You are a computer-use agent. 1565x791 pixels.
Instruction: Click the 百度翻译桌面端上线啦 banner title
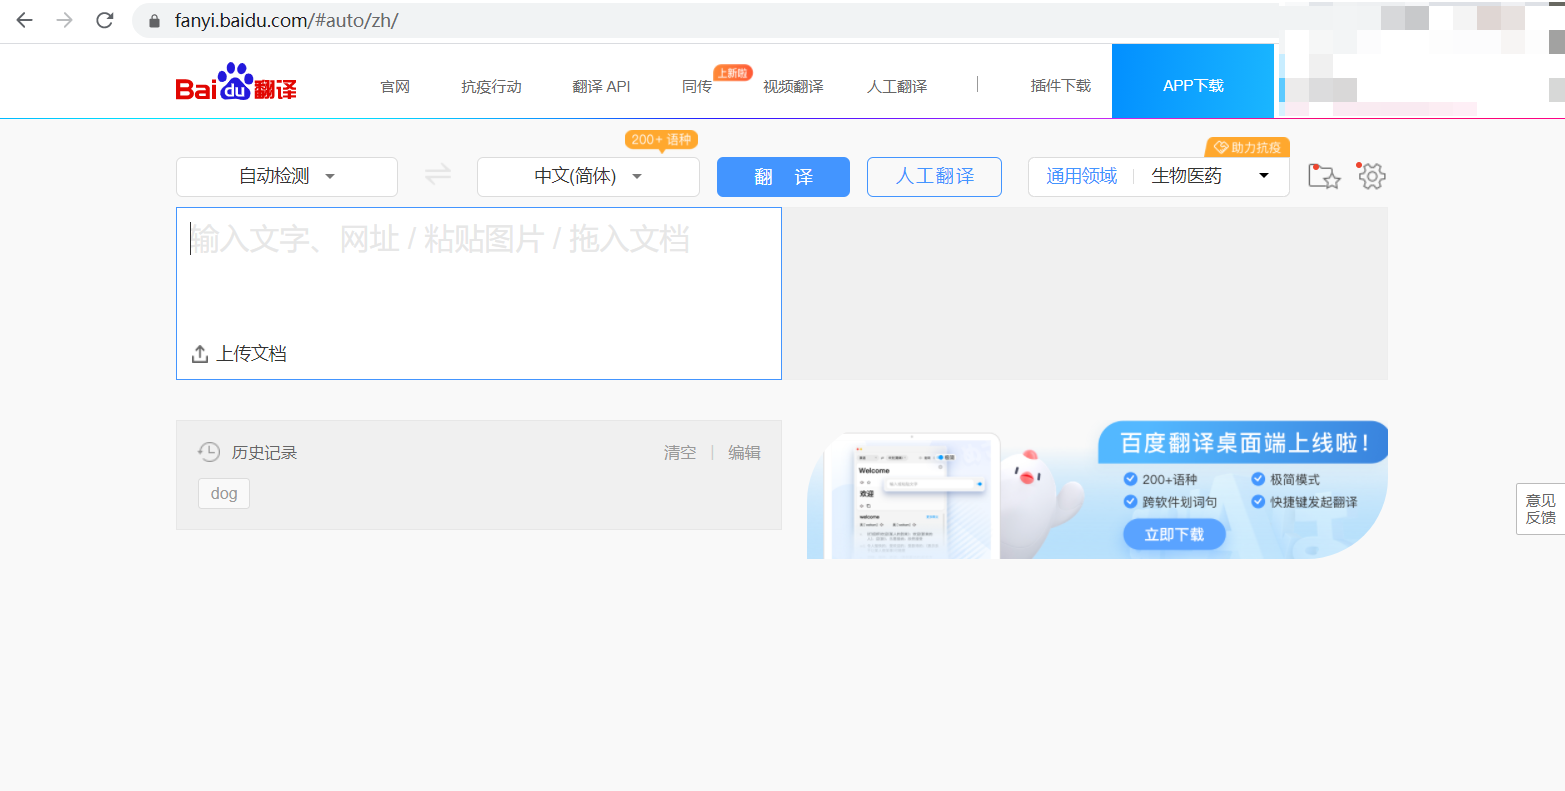click(x=1245, y=442)
